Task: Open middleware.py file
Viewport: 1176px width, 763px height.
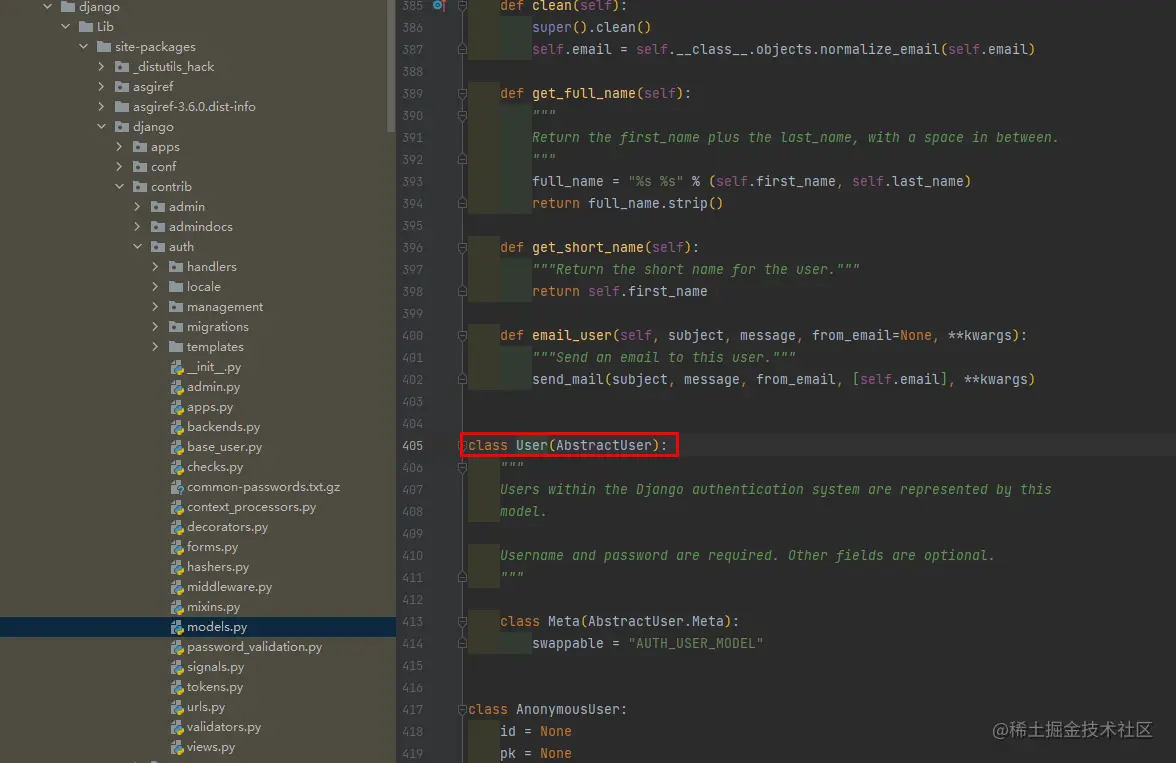Action: (230, 587)
